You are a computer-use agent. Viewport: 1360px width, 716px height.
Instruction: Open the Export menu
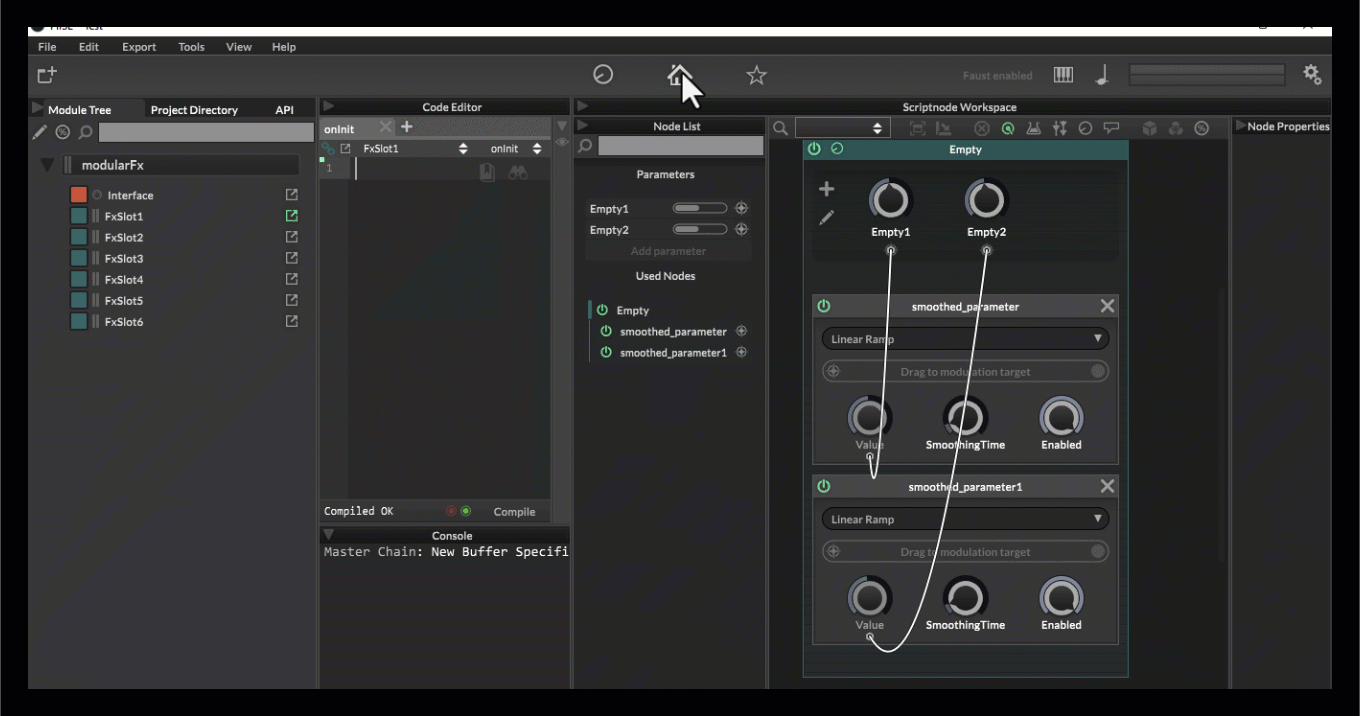coord(139,47)
